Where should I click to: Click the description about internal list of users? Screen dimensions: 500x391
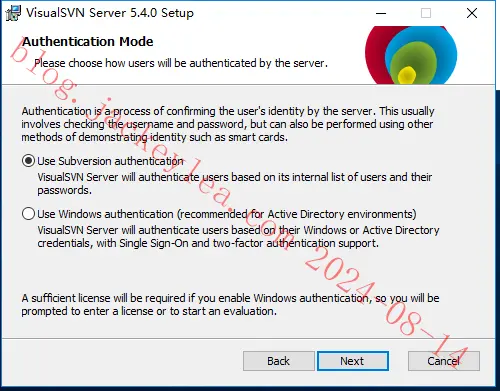tap(235, 183)
